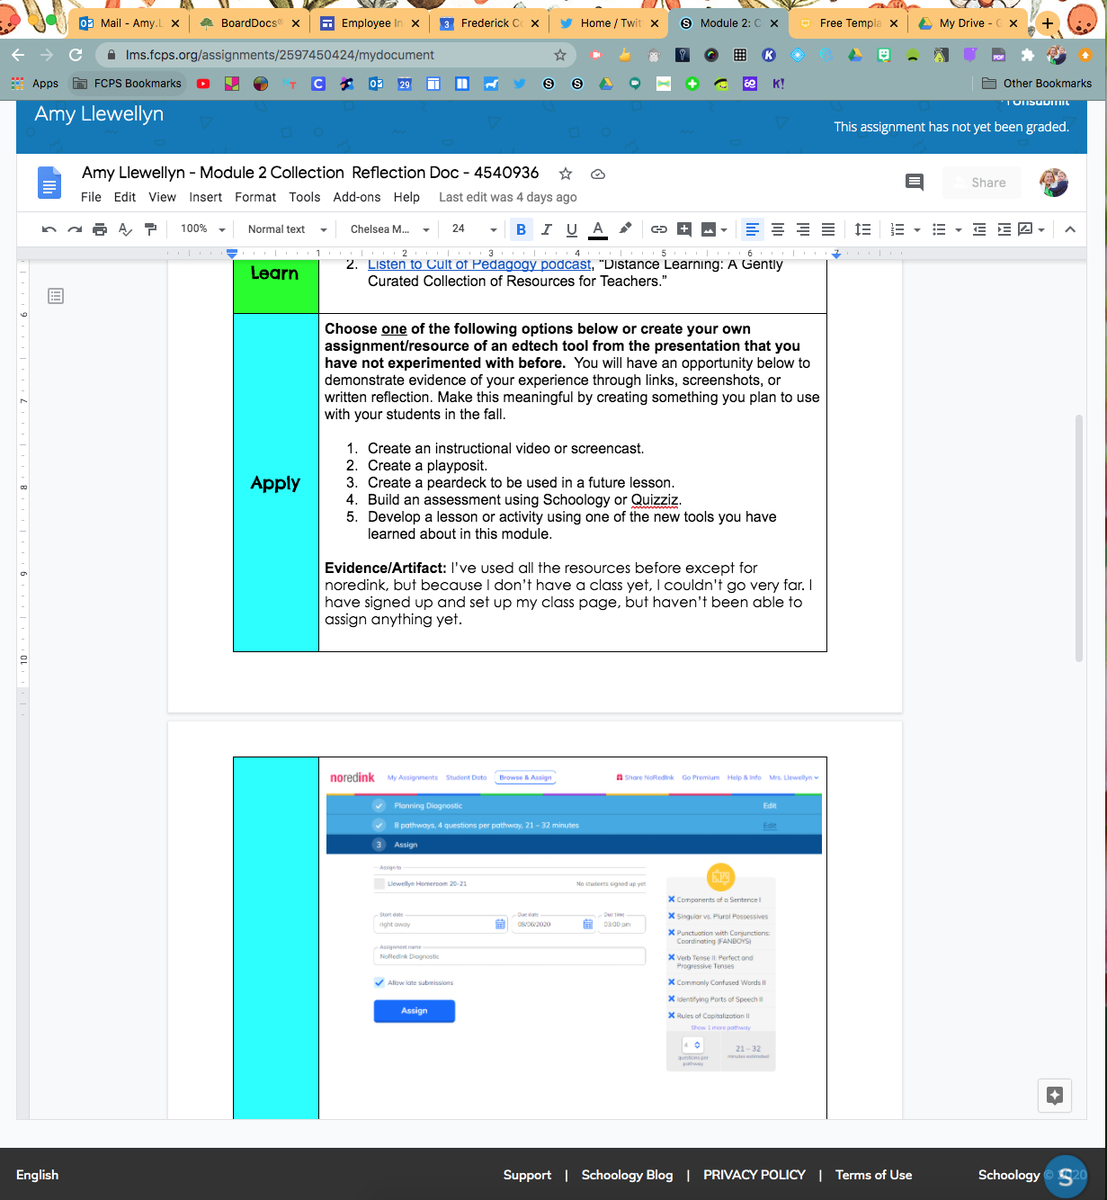1107x1200 pixels.
Task: Open the Edit menu
Action: [x=125, y=197]
